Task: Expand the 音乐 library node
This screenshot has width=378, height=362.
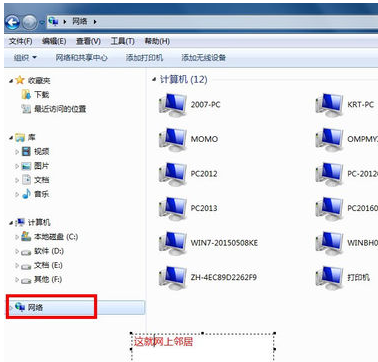Action: (17, 194)
